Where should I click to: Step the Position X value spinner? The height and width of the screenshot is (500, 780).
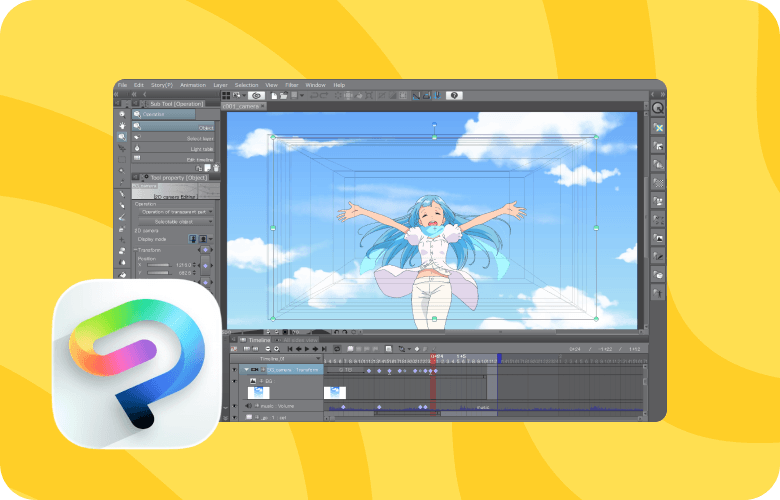[x=194, y=265]
